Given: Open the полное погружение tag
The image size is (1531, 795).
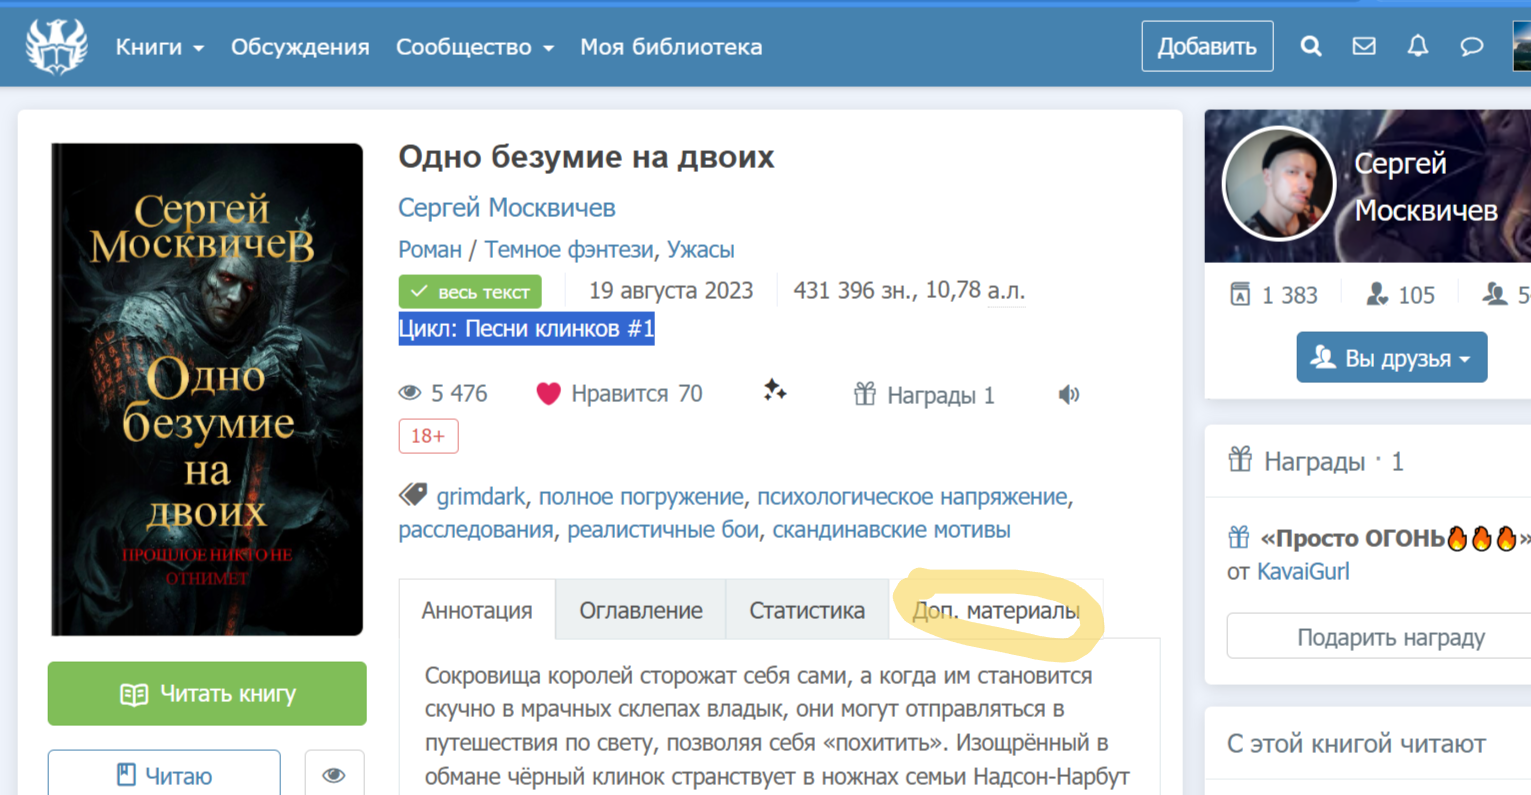Looking at the screenshot, I should (641, 496).
